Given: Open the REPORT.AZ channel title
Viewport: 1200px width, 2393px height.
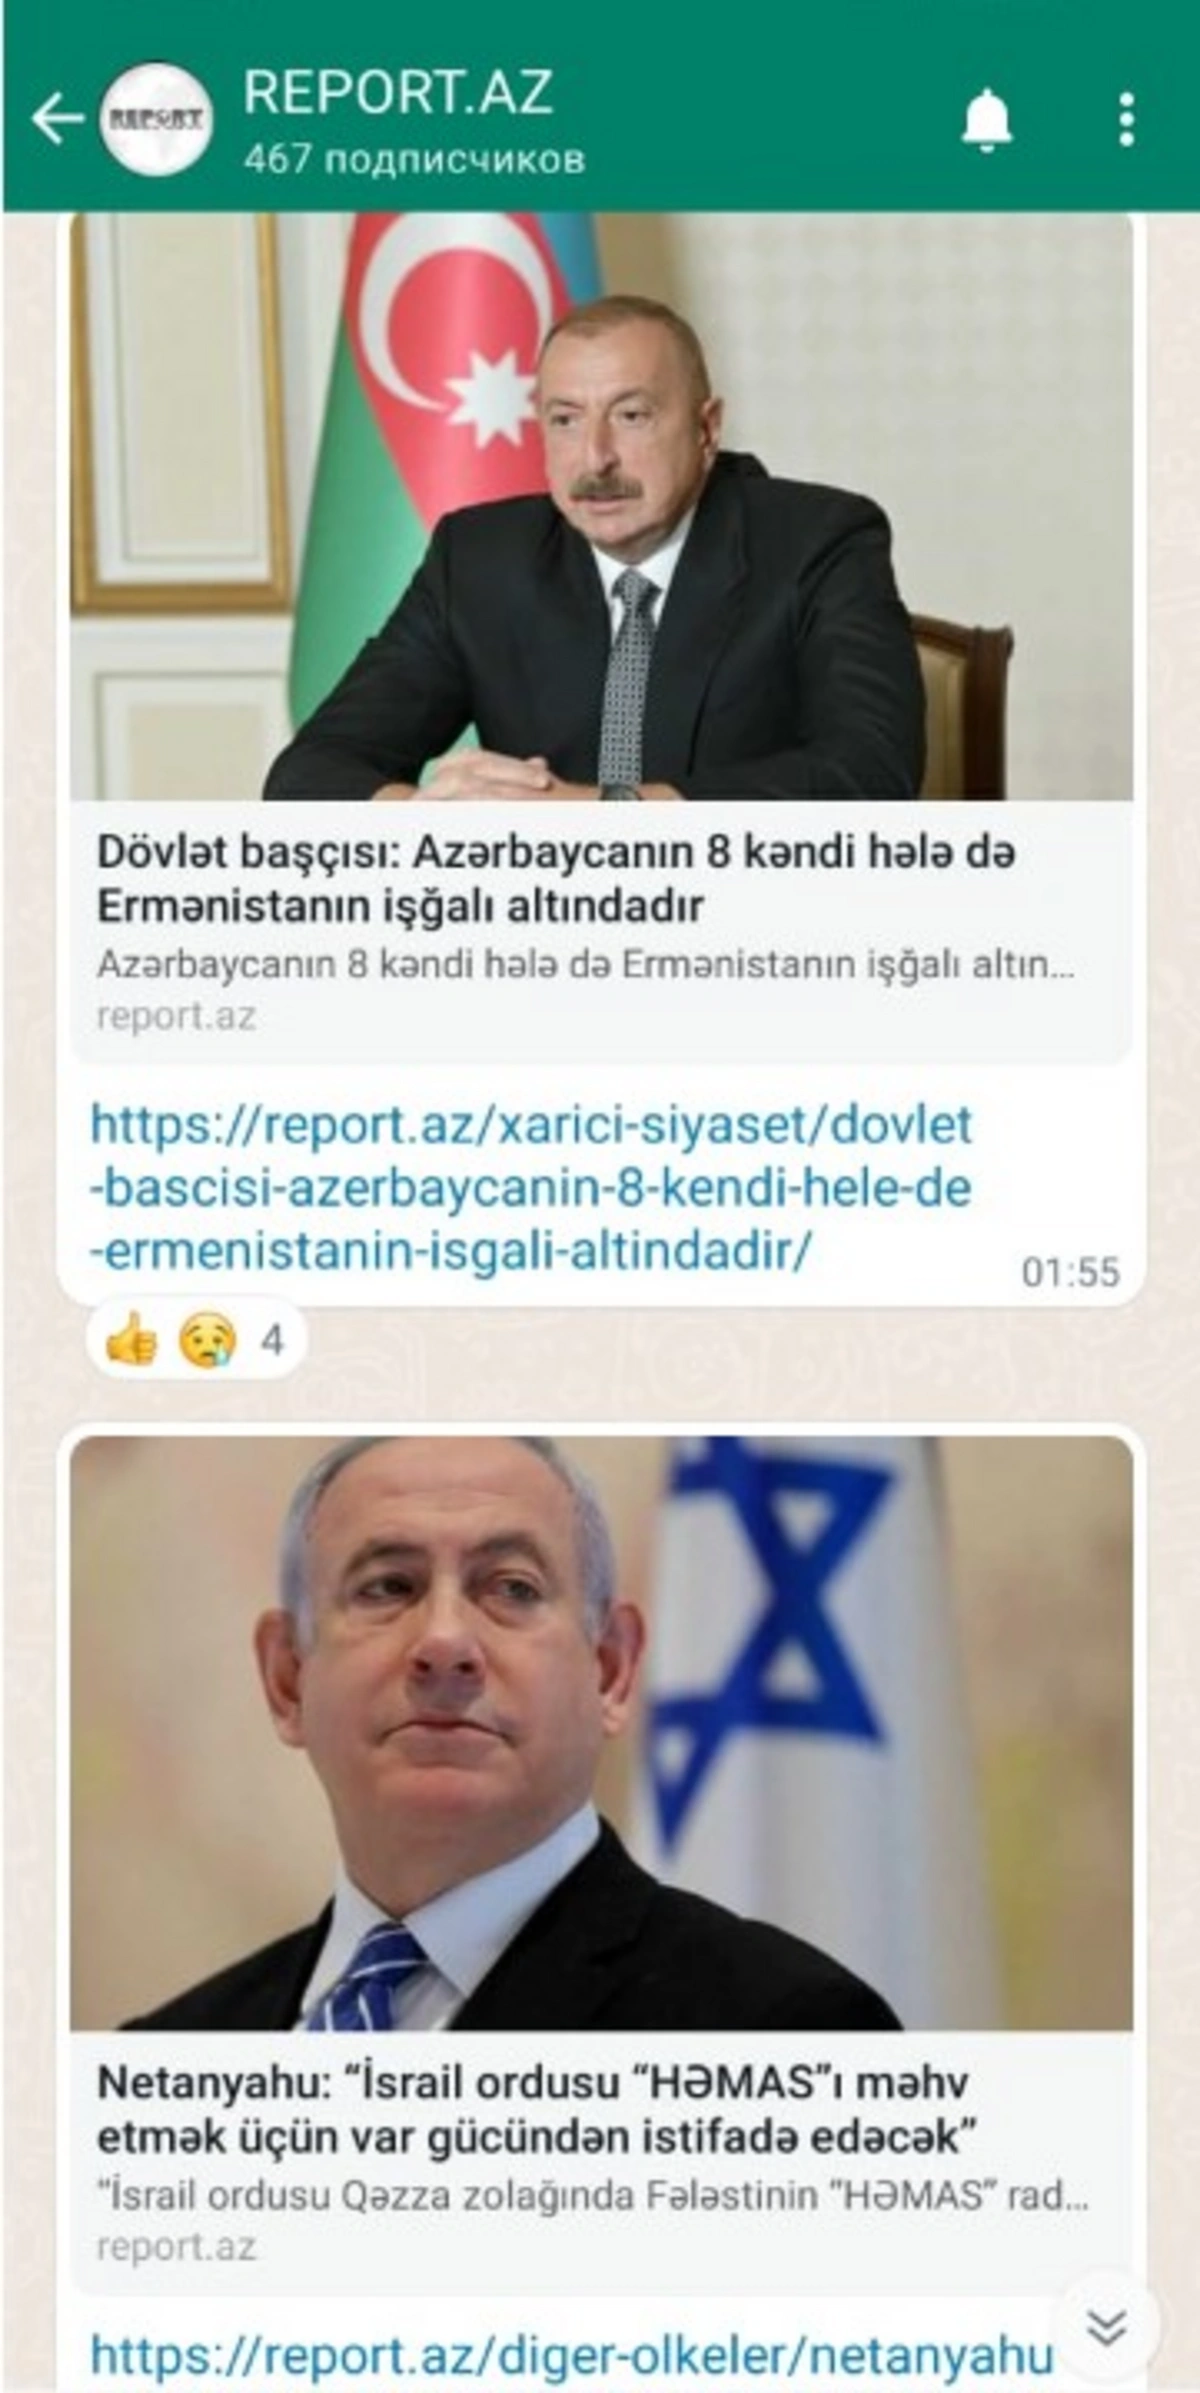Looking at the screenshot, I should [398, 92].
